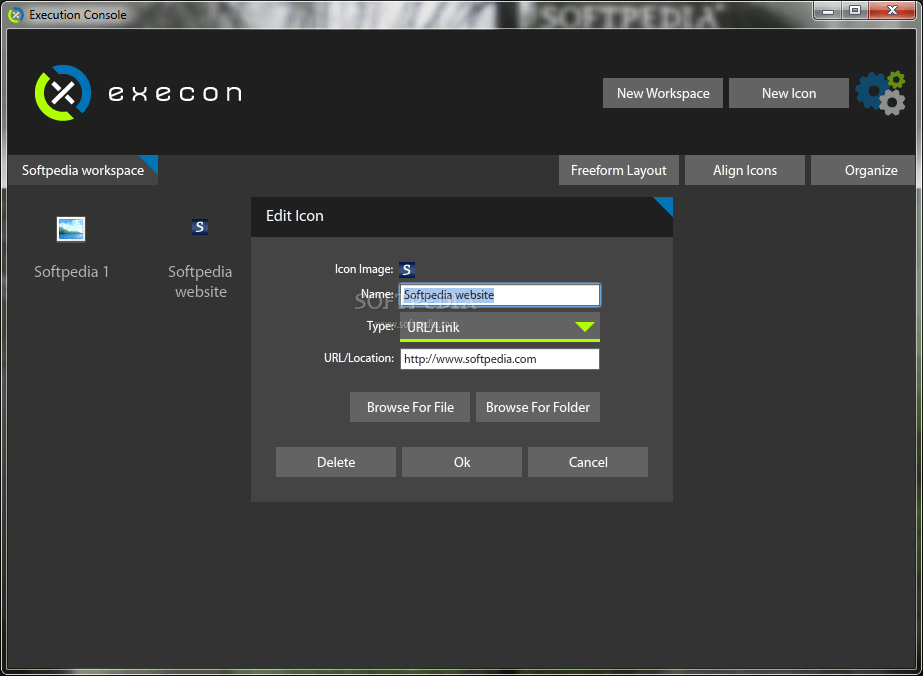This screenshot has height=676, width=923.
Task: Focus the URL/Location input field
Action: [500, 359]
